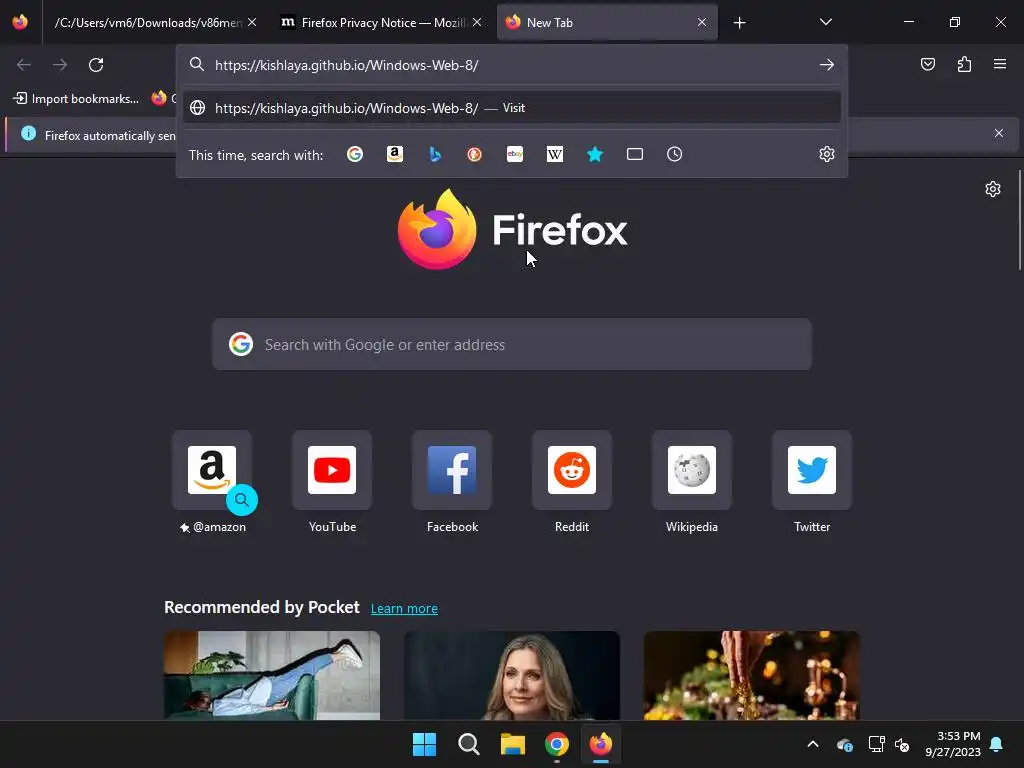Click the Firefox taskbar icon

[601, 744]
